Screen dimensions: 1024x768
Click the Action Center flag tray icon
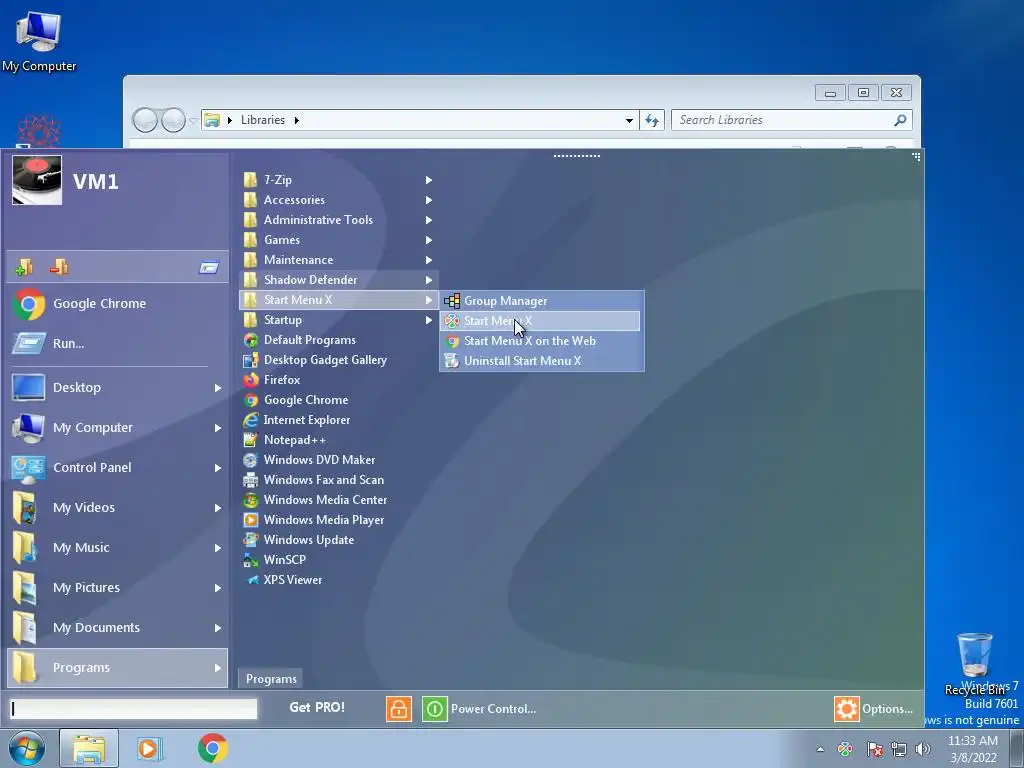875,750
